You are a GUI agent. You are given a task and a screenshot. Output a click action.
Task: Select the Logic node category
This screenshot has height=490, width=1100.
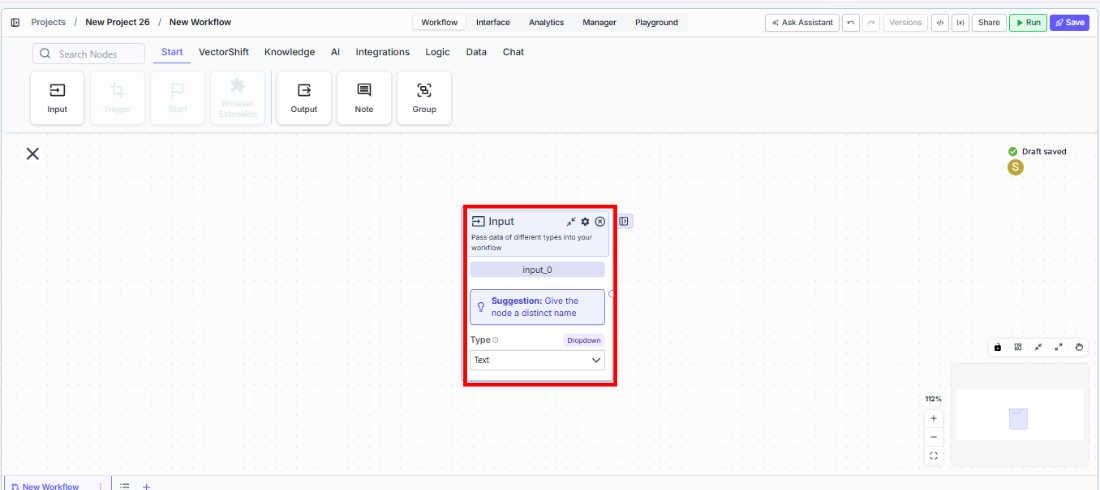click(438, 52)
